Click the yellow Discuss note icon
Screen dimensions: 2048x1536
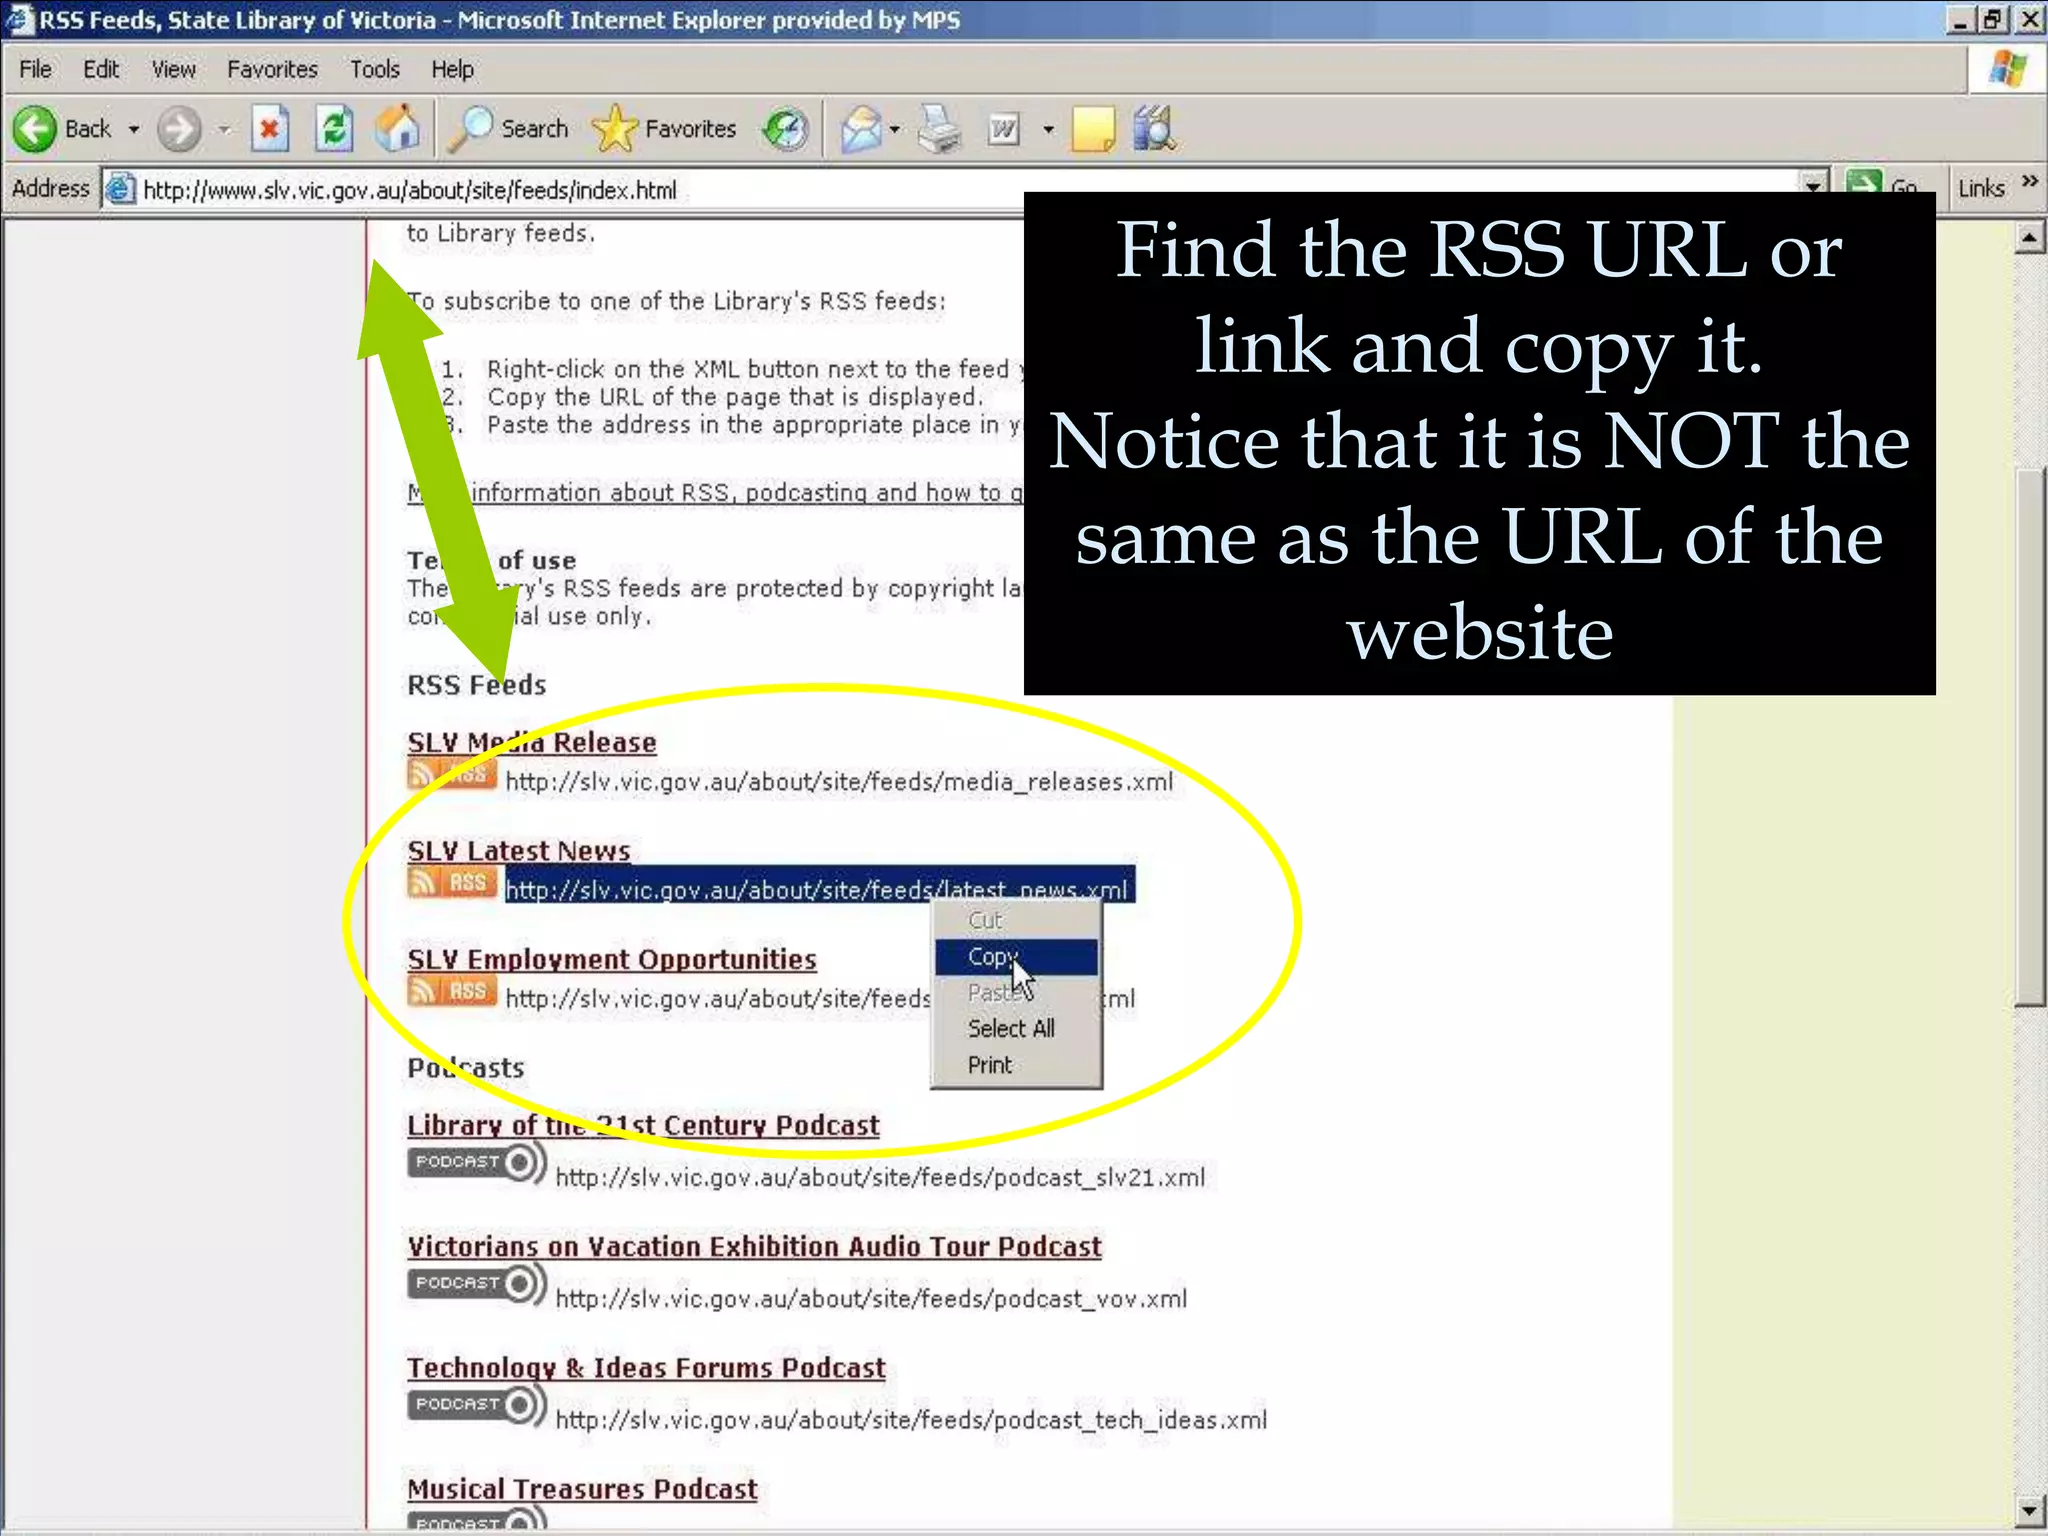pos(1093,129)
